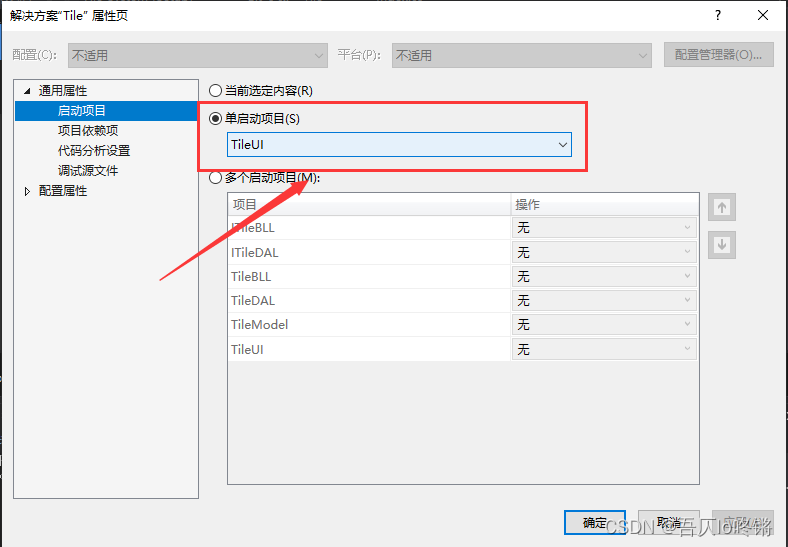Select 代码分析设置 in the tree
Viewport: 788px width, 547px height.
point(94,151)
